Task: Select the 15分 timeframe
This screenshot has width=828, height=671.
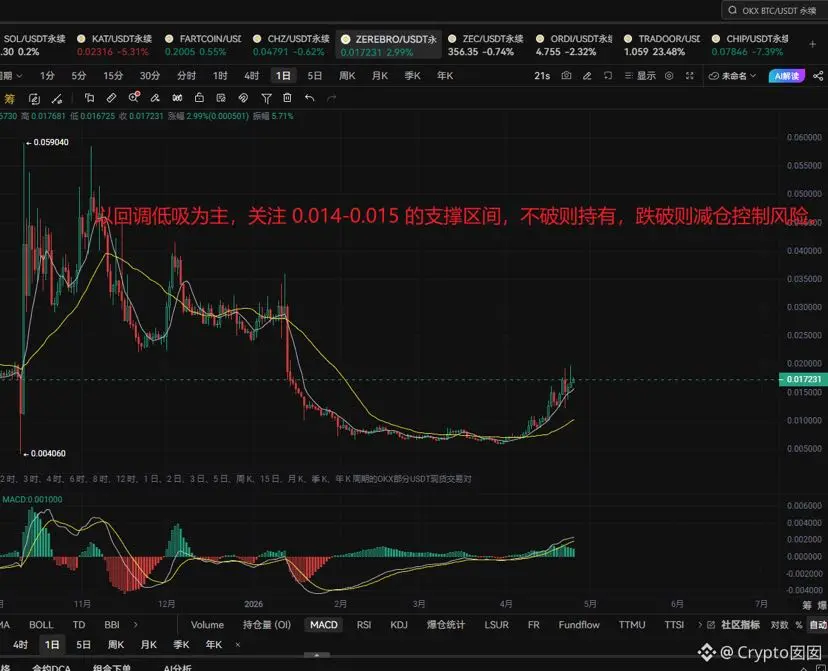Action: (x=113, y=75)
